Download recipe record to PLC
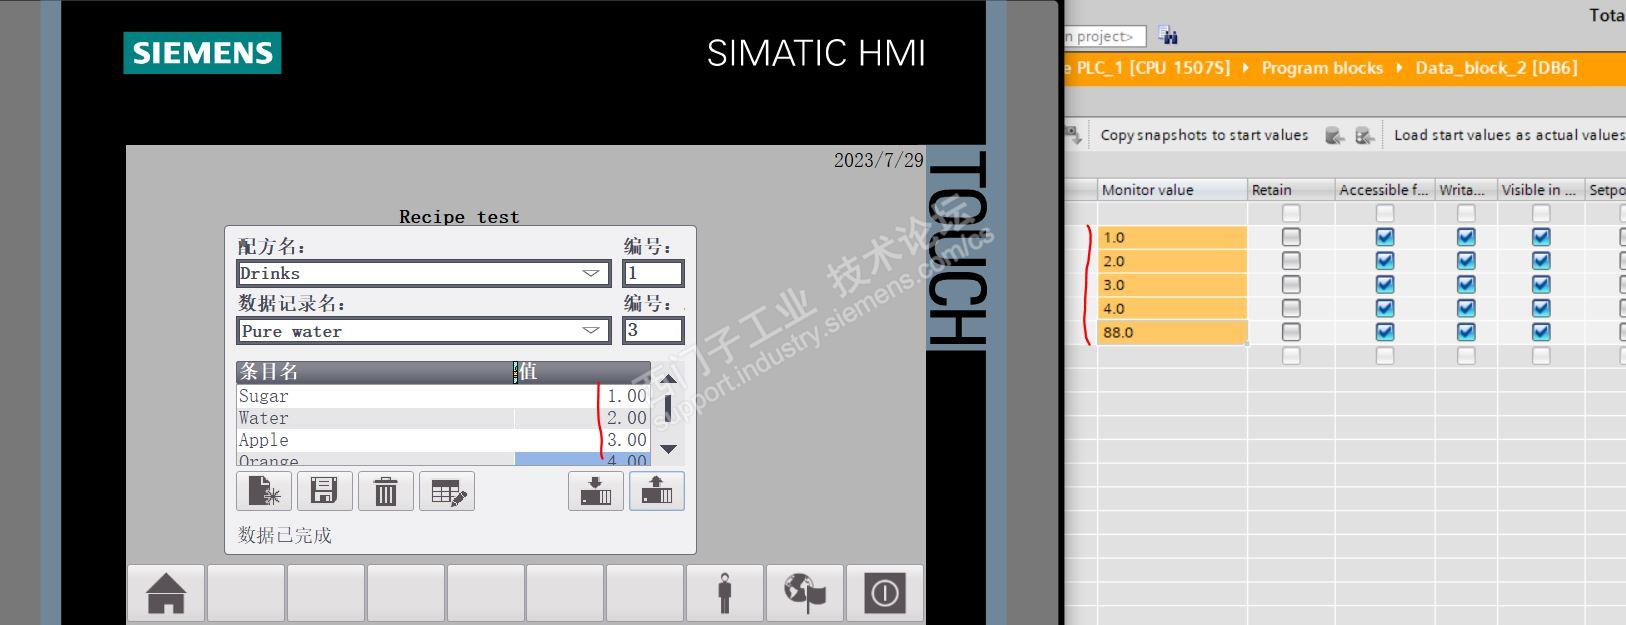Screen dimensions: 1626x625 click(596, 491)
